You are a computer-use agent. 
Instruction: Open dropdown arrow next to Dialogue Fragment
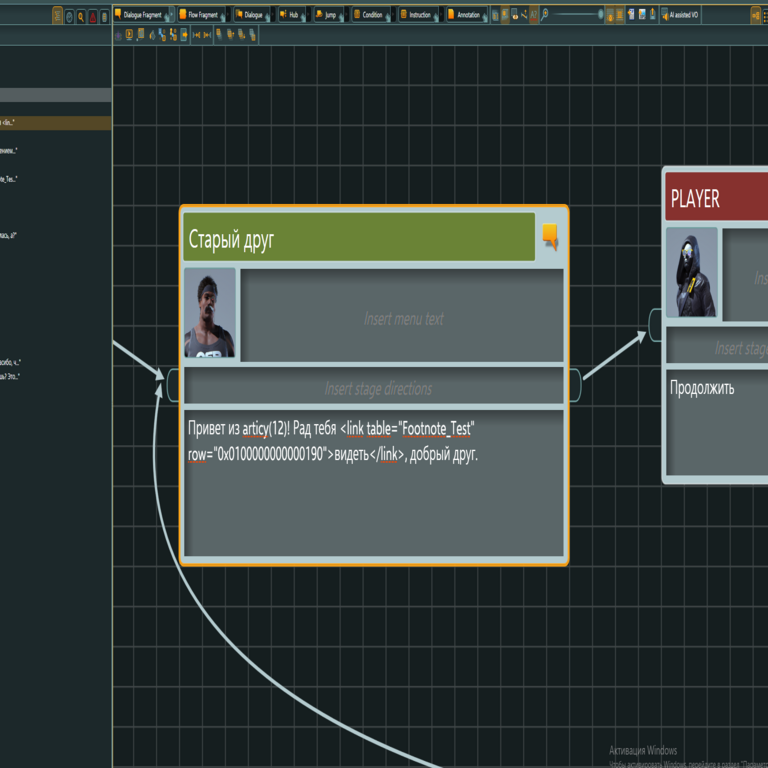169,15
